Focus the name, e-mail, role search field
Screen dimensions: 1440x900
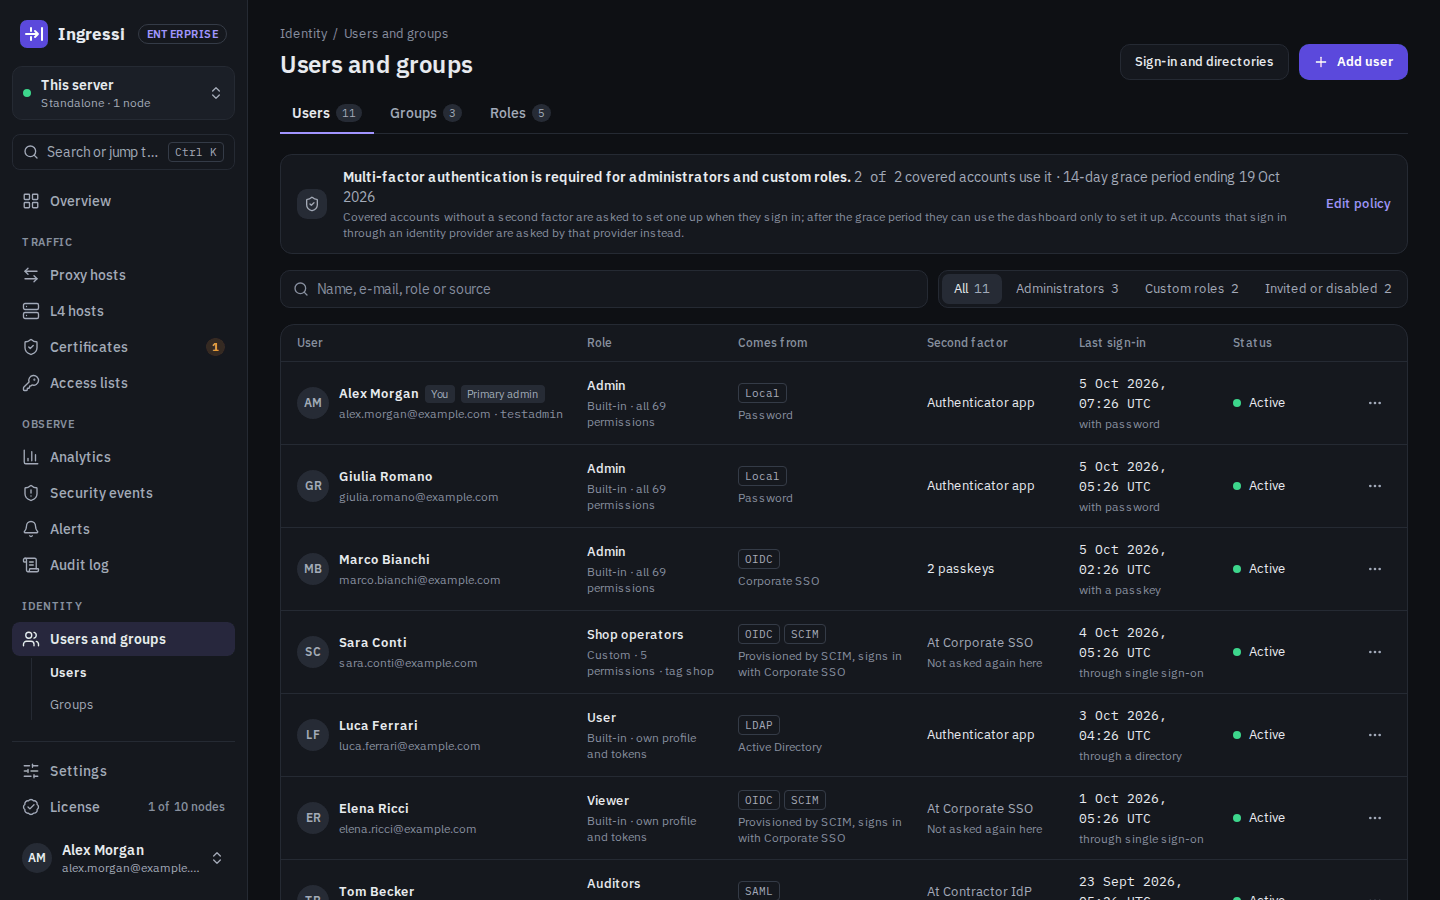pyautogui.click(x=604, y=289)
